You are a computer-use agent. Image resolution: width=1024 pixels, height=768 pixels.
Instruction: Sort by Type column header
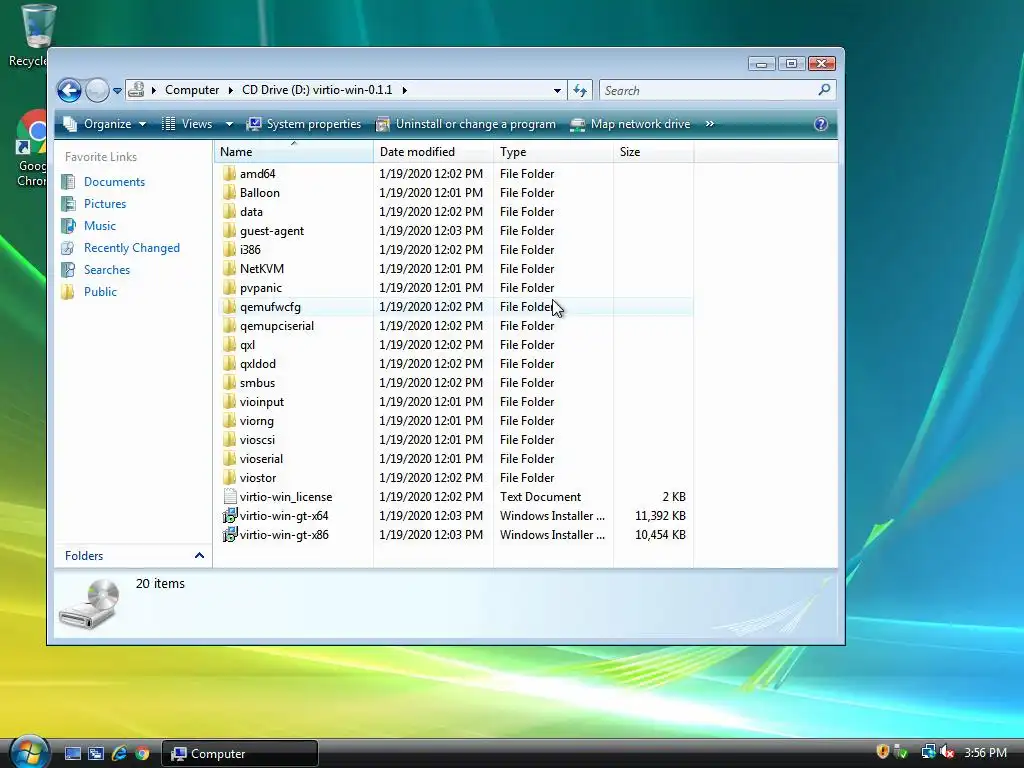point(553,152)
